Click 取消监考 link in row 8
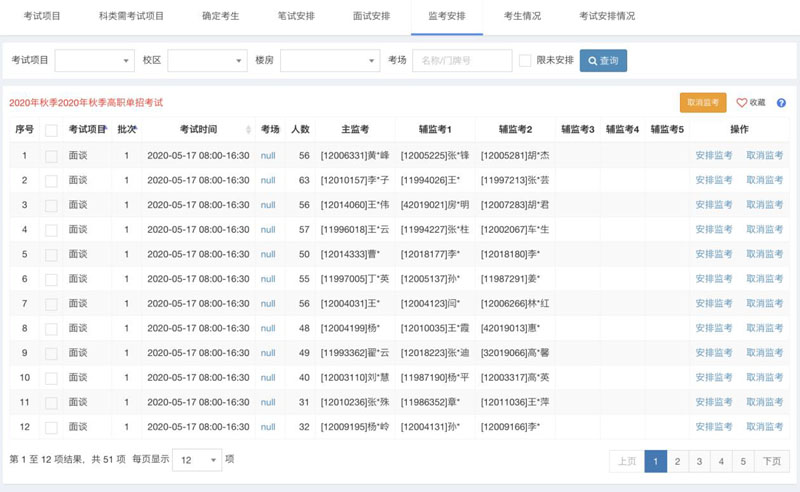The height and width of the screenshot is (492, 800). pyautogui.click(x=764, y=328)
